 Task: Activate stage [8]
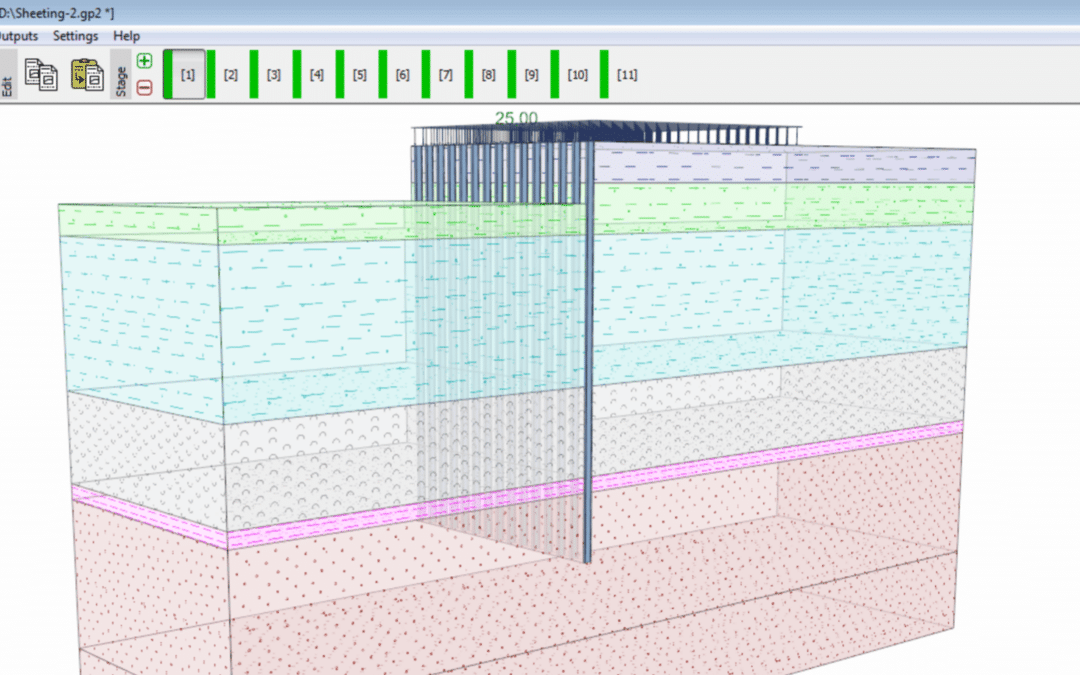click(488, 75)
